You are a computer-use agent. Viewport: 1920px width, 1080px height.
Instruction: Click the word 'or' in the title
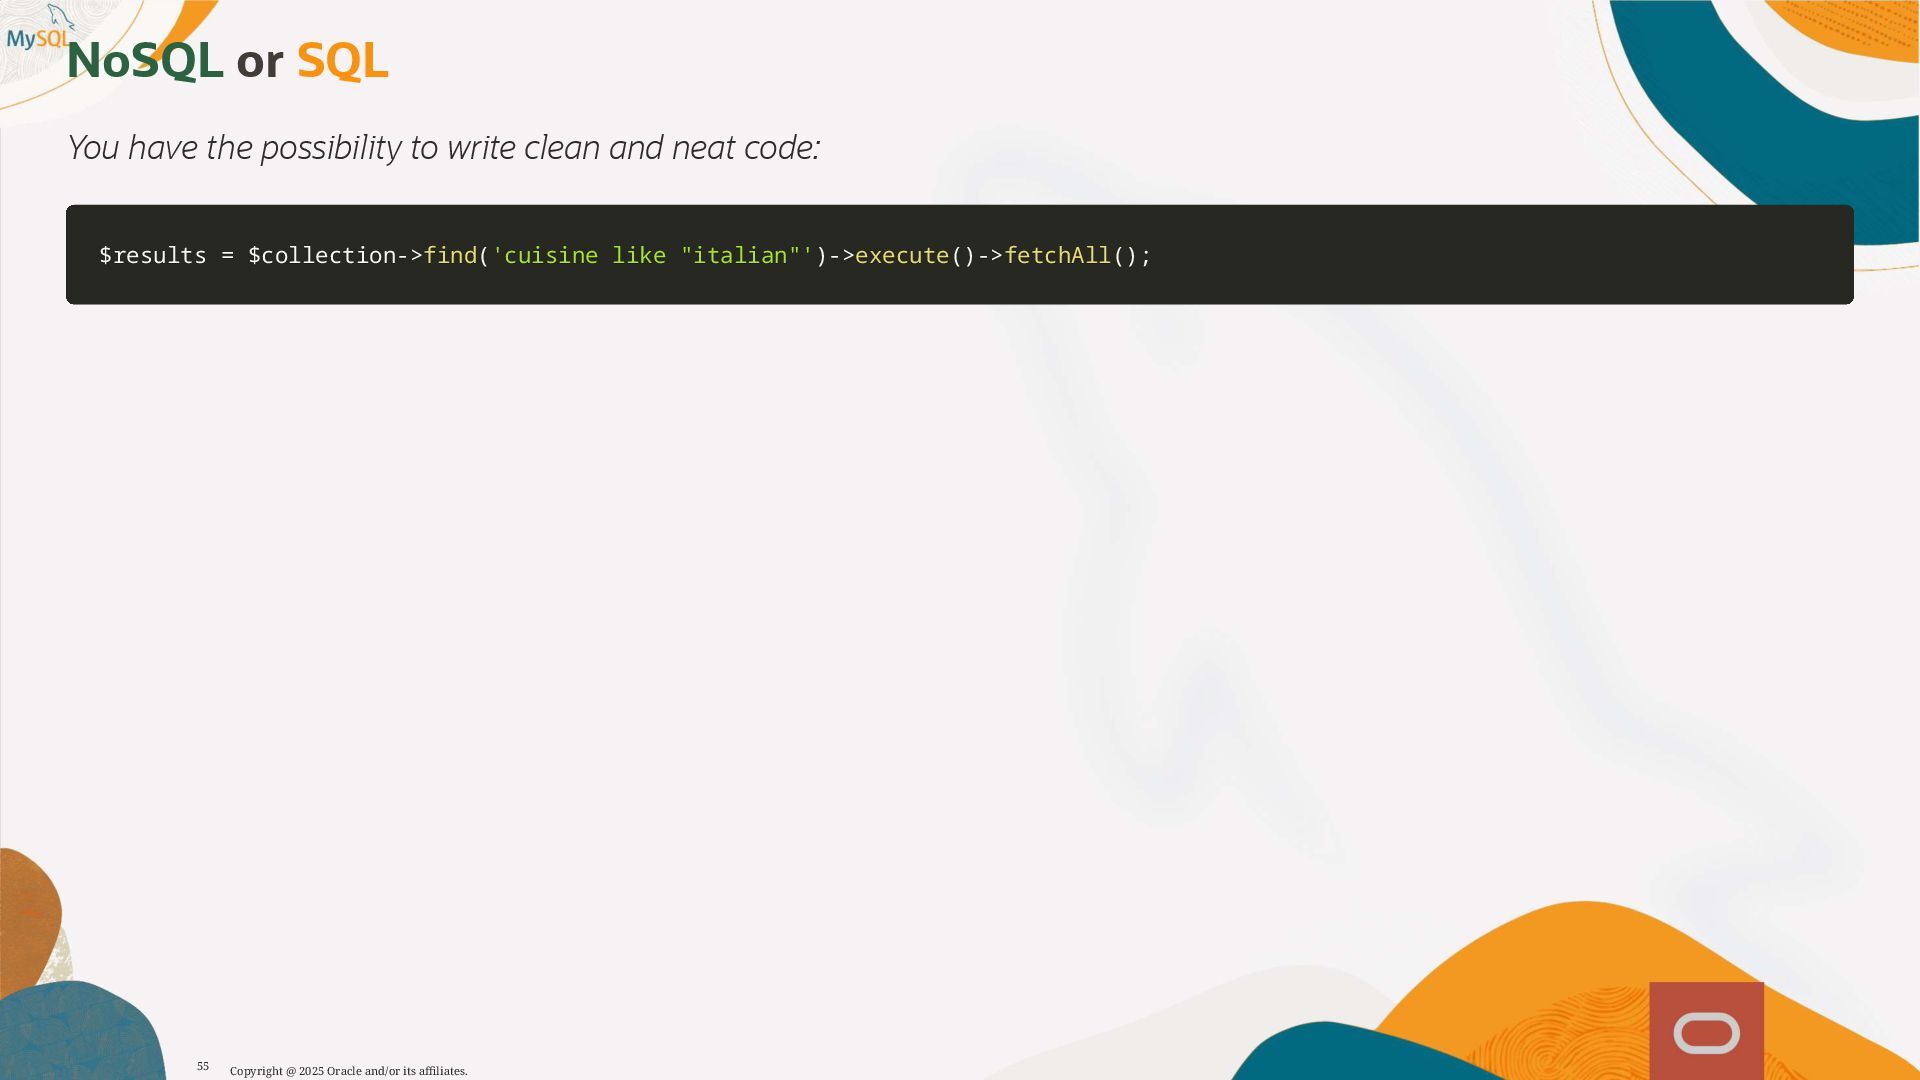coord(259,64)
